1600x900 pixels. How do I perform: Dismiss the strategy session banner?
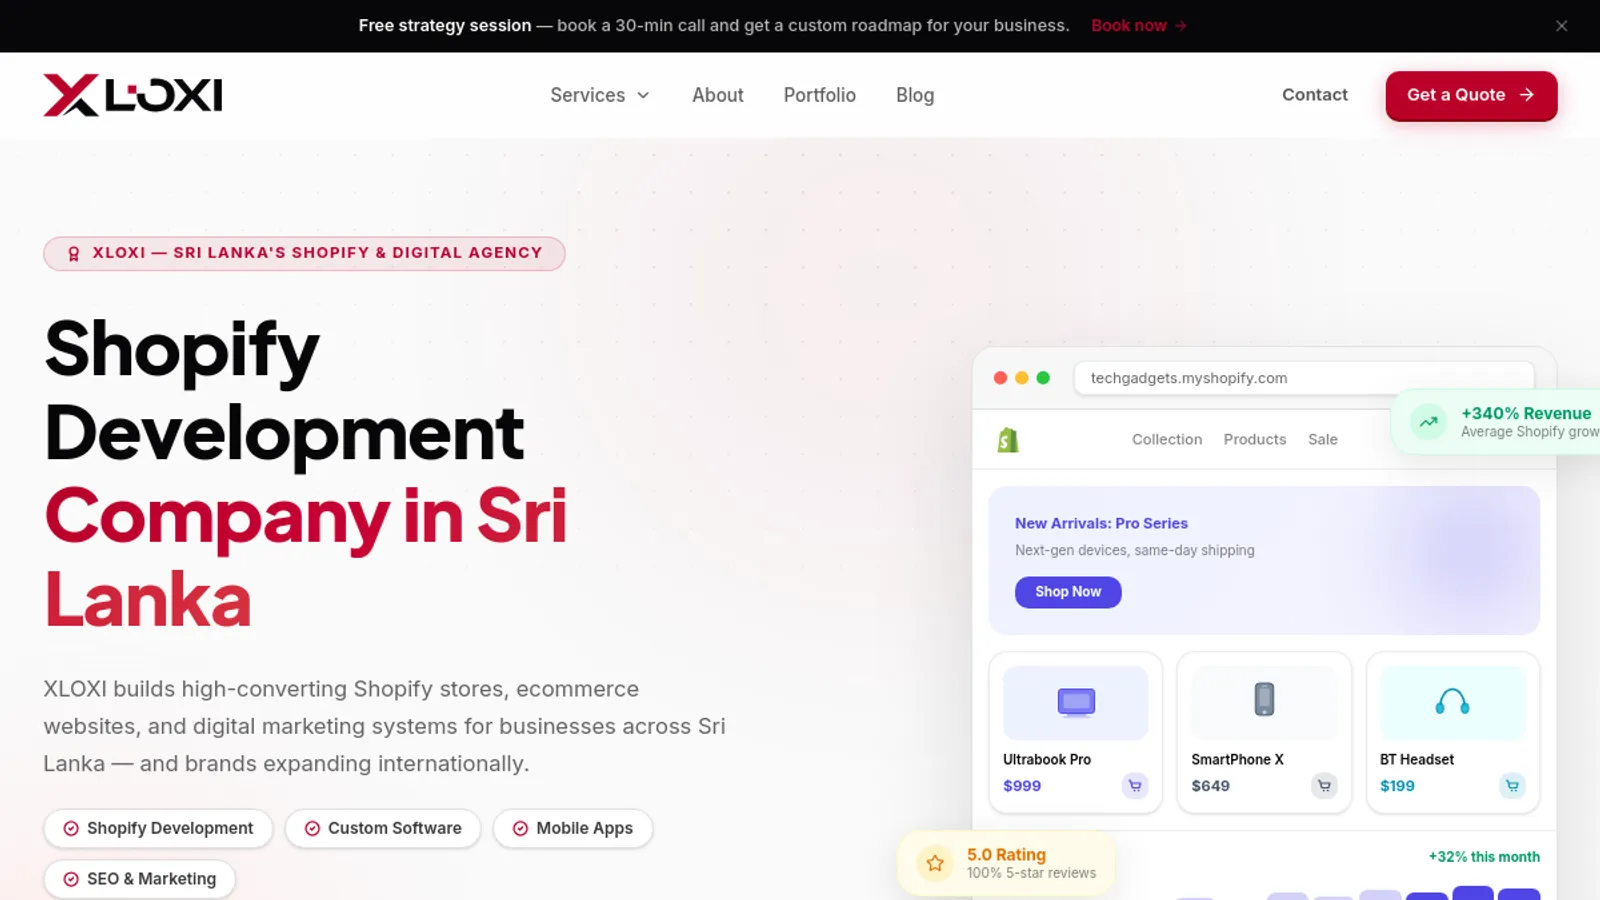tap(1561, 26)
